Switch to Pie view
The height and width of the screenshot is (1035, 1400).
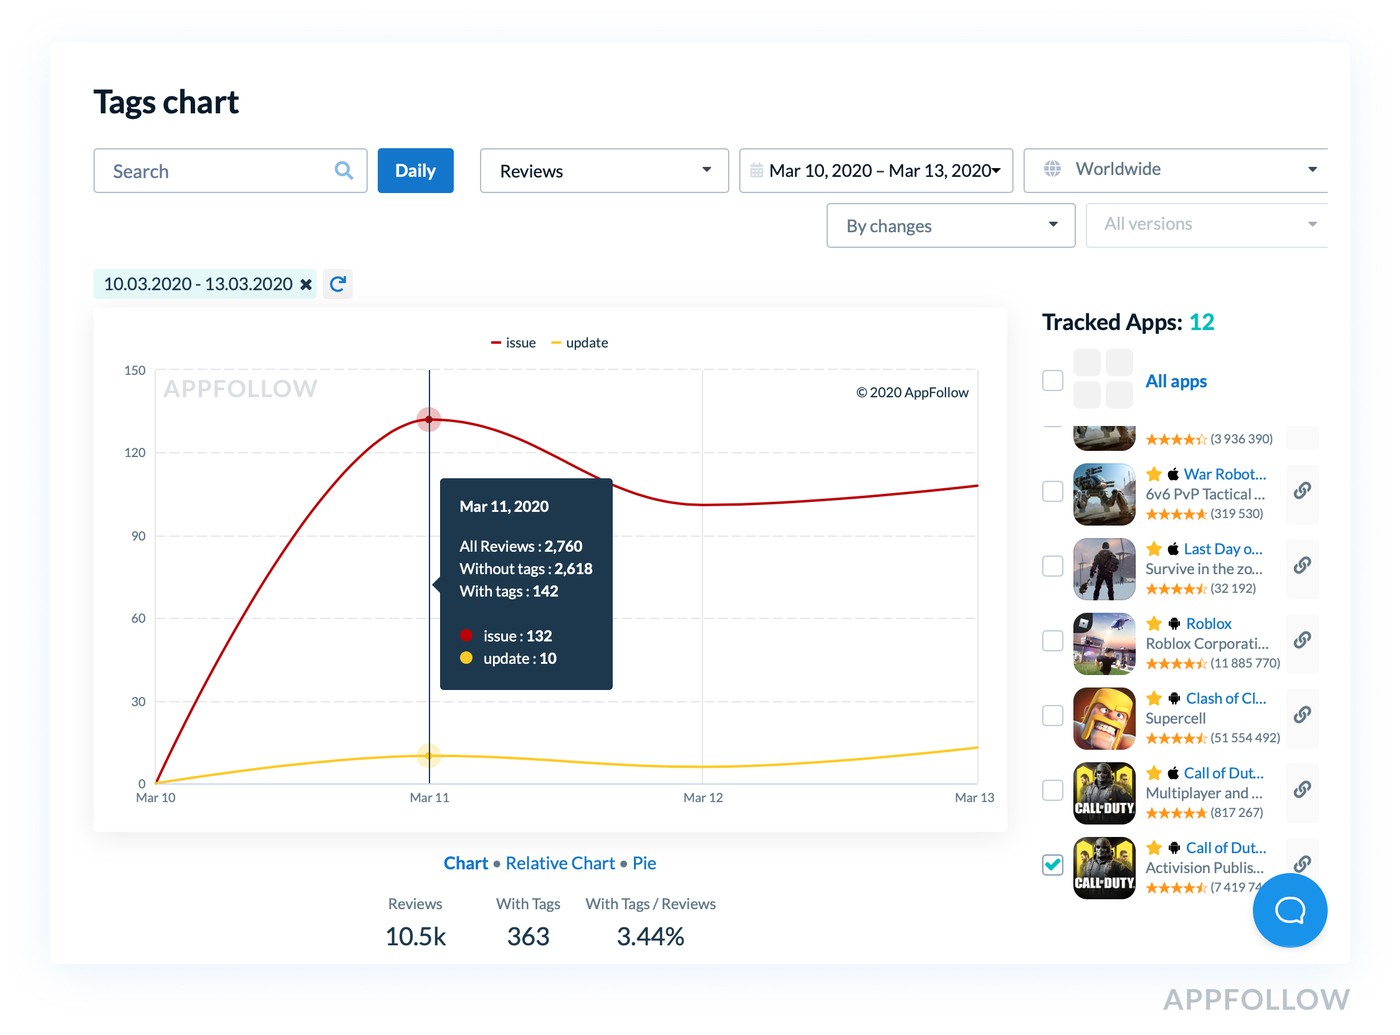pyautogui.click(x=644, y=863)
